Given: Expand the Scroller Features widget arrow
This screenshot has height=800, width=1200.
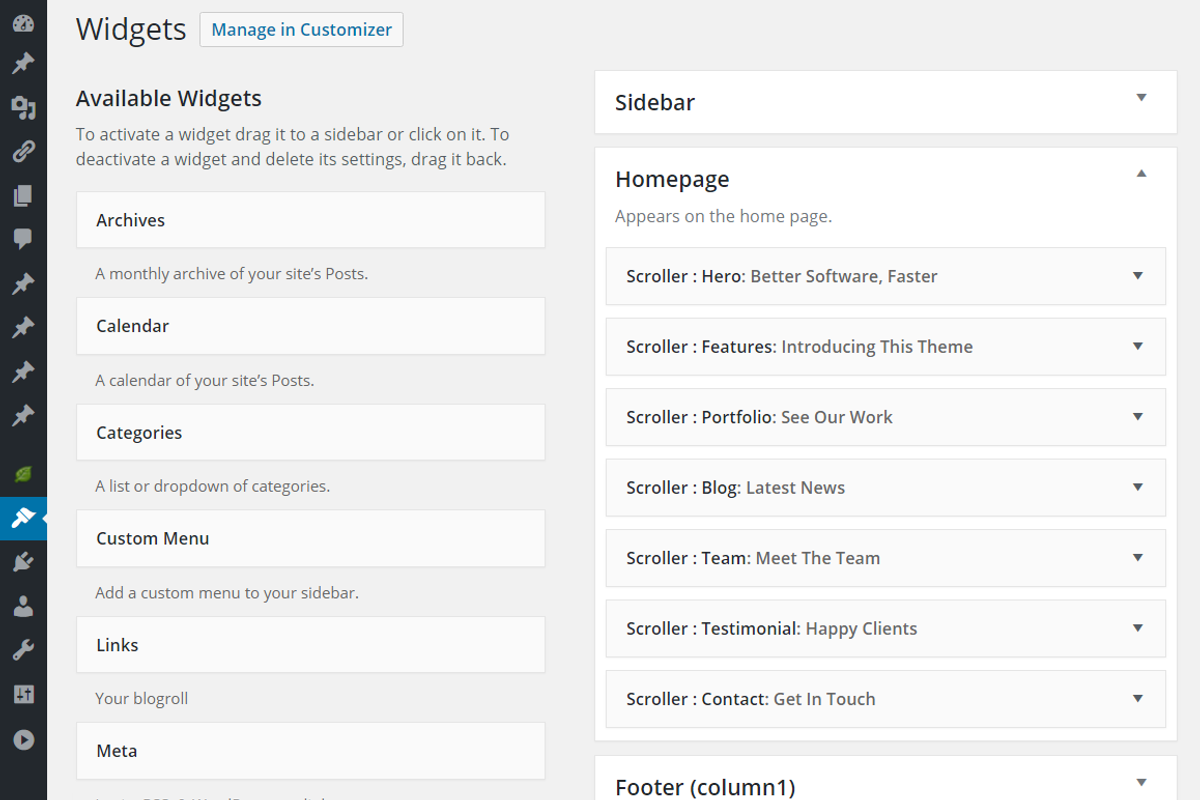Looking at the screenshot, I should click(1137, 346).
